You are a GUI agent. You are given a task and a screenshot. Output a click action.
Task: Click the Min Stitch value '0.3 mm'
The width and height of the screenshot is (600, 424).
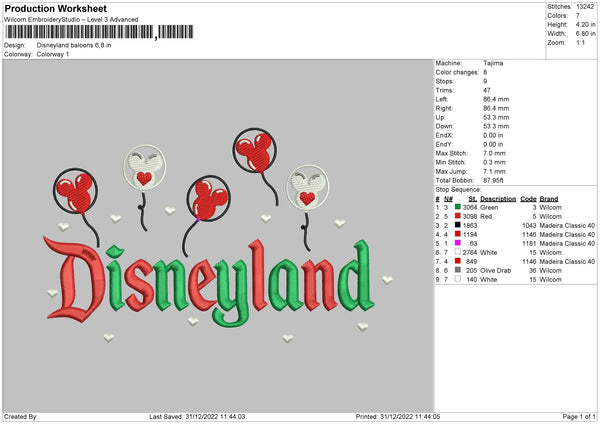point(494,162)
